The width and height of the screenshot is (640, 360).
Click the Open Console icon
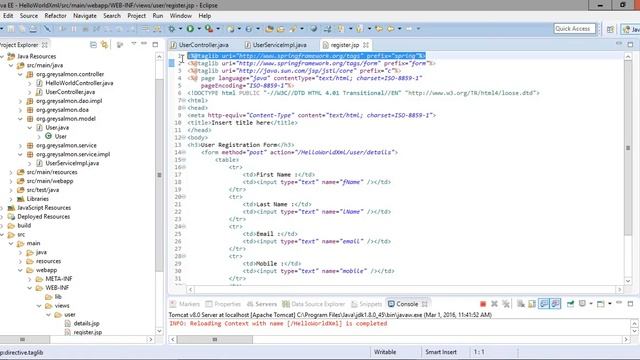600,304
